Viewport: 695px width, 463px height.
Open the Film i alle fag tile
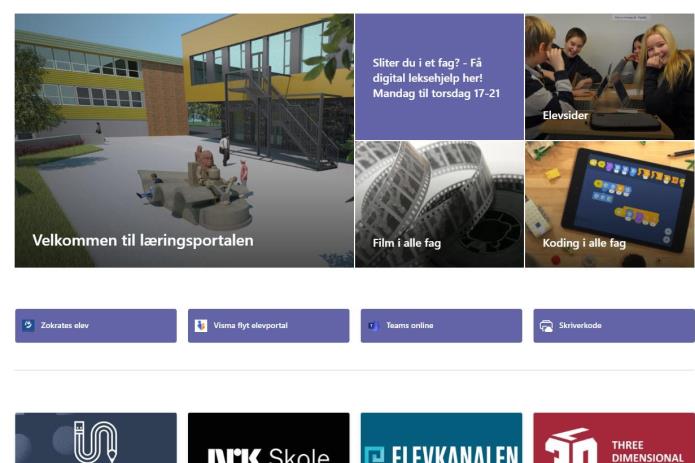[x=439, y=204]
